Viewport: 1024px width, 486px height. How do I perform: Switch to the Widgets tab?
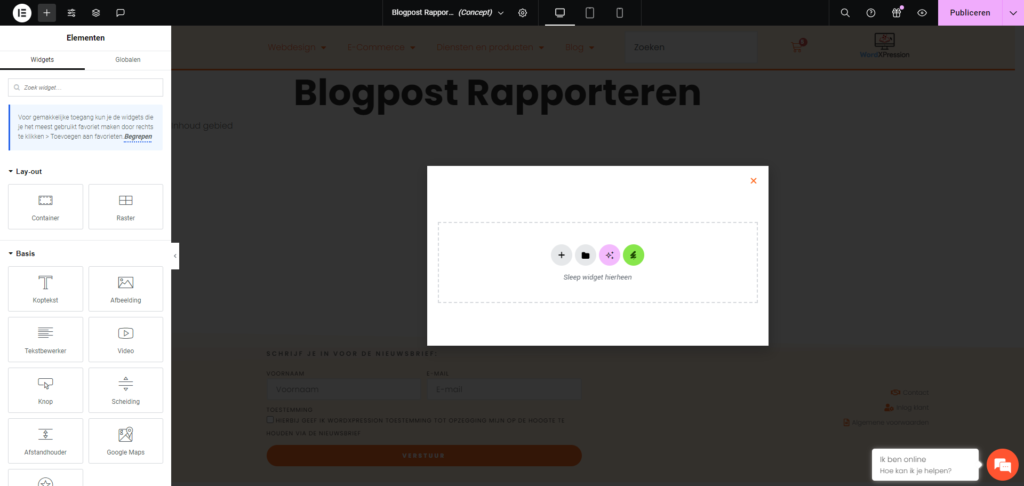42,59
